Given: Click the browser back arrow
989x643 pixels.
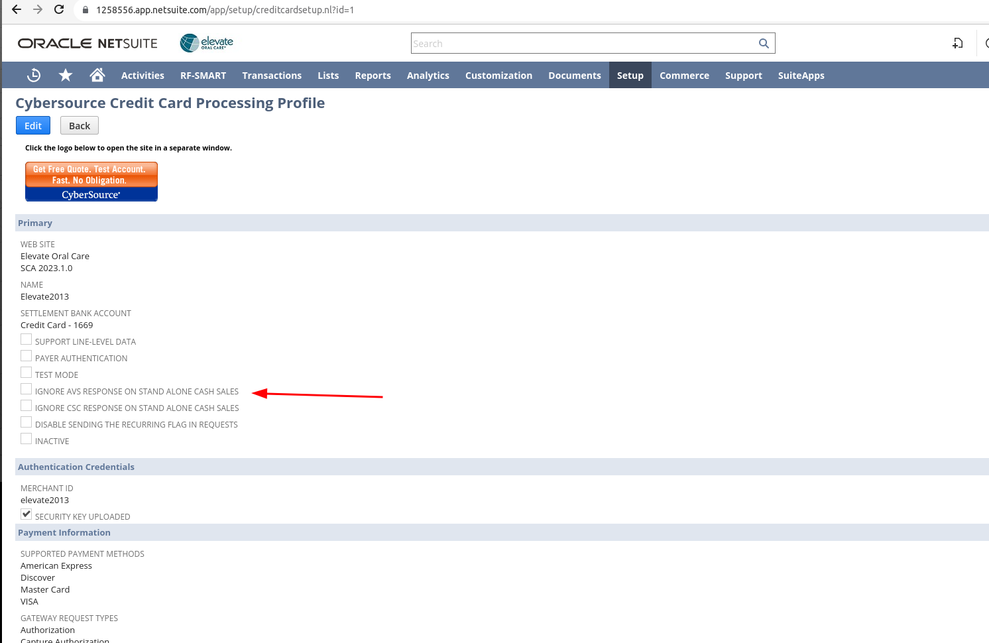Looking at the screenshot, I should tap(16, 10).
